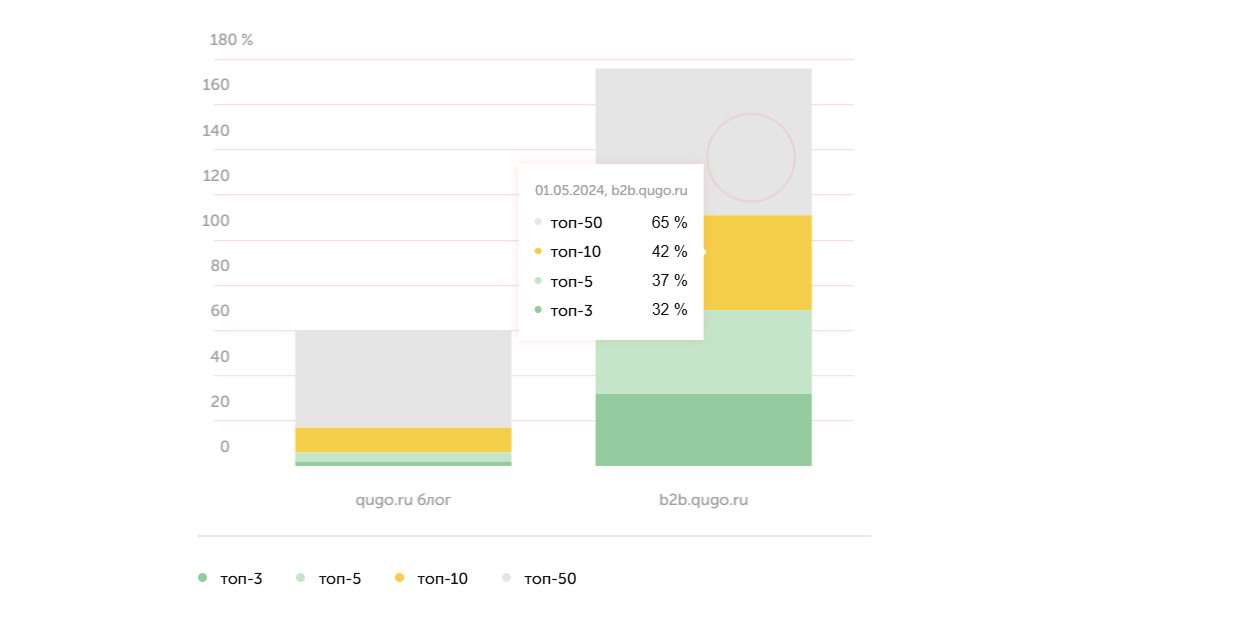Click the топ-50 65 % tooltip row
Screen dimensions: 1250x626
click(611, 223)
